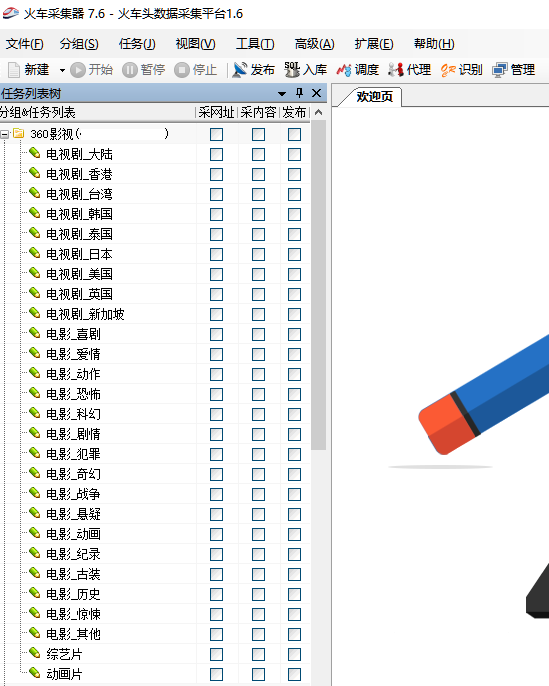
Task: Select the 电影_科幻 task item
Action: click(73, 414)
